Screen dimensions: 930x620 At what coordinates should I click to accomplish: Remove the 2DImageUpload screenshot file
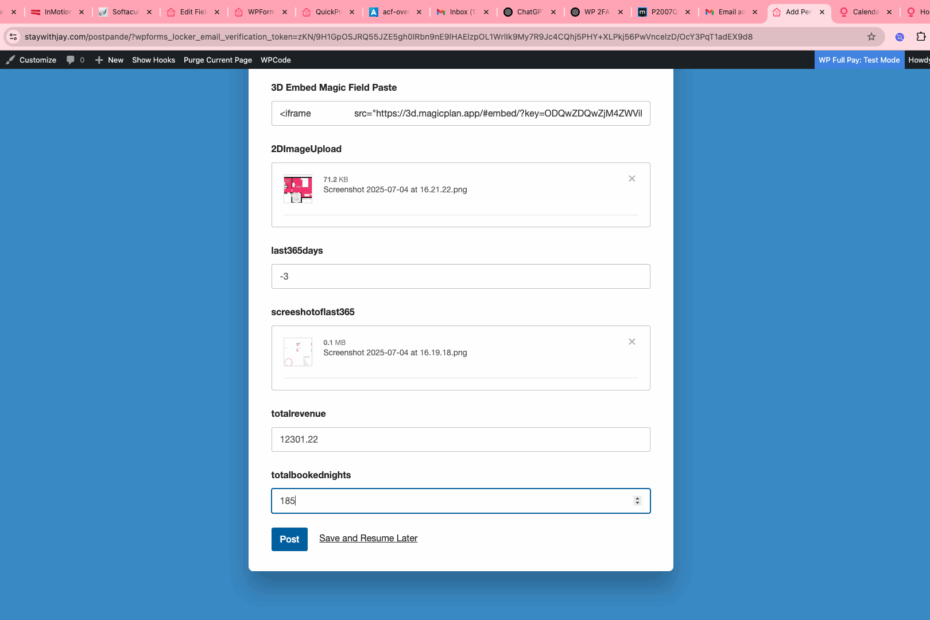click(631, 179)
